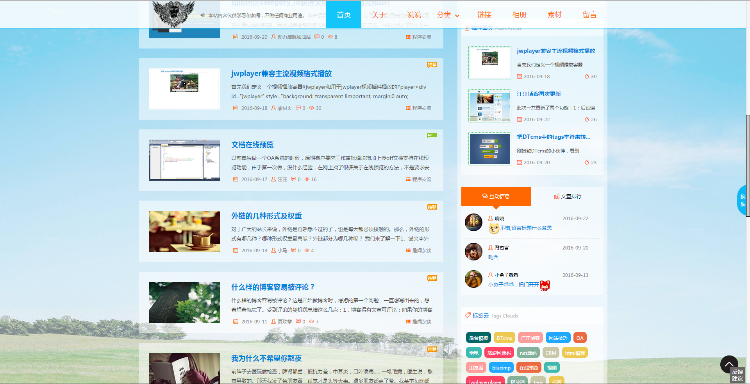The width and height of the screenshot is (750, 384).
Task: Select the beige CRM tag
Action: (x=551, y=352)
